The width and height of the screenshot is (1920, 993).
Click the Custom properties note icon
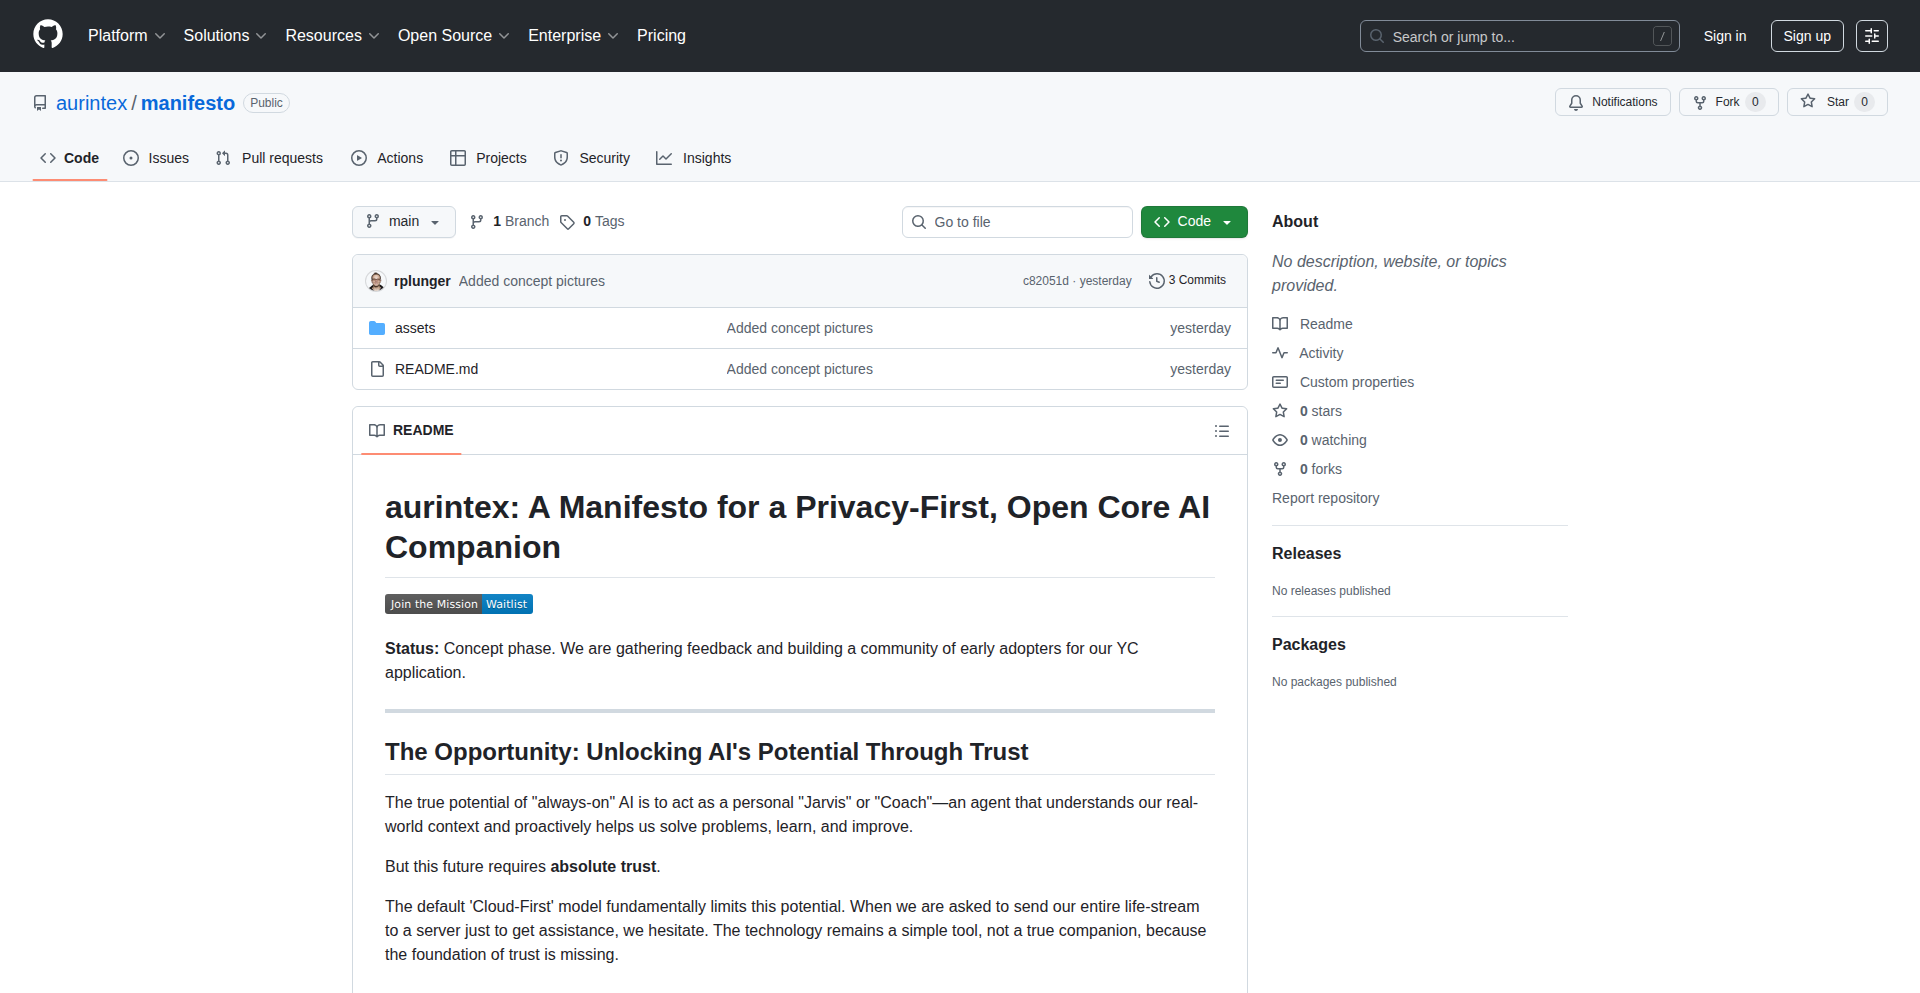(1280, 382)
